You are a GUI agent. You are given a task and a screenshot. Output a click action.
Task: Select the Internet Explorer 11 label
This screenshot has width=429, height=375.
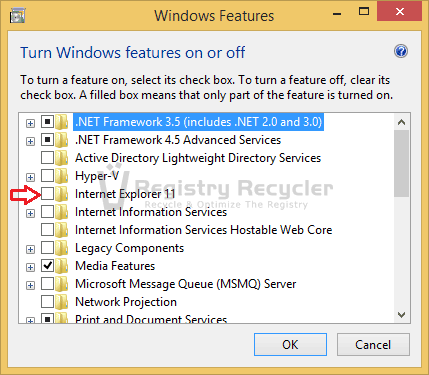click(125, 194)
